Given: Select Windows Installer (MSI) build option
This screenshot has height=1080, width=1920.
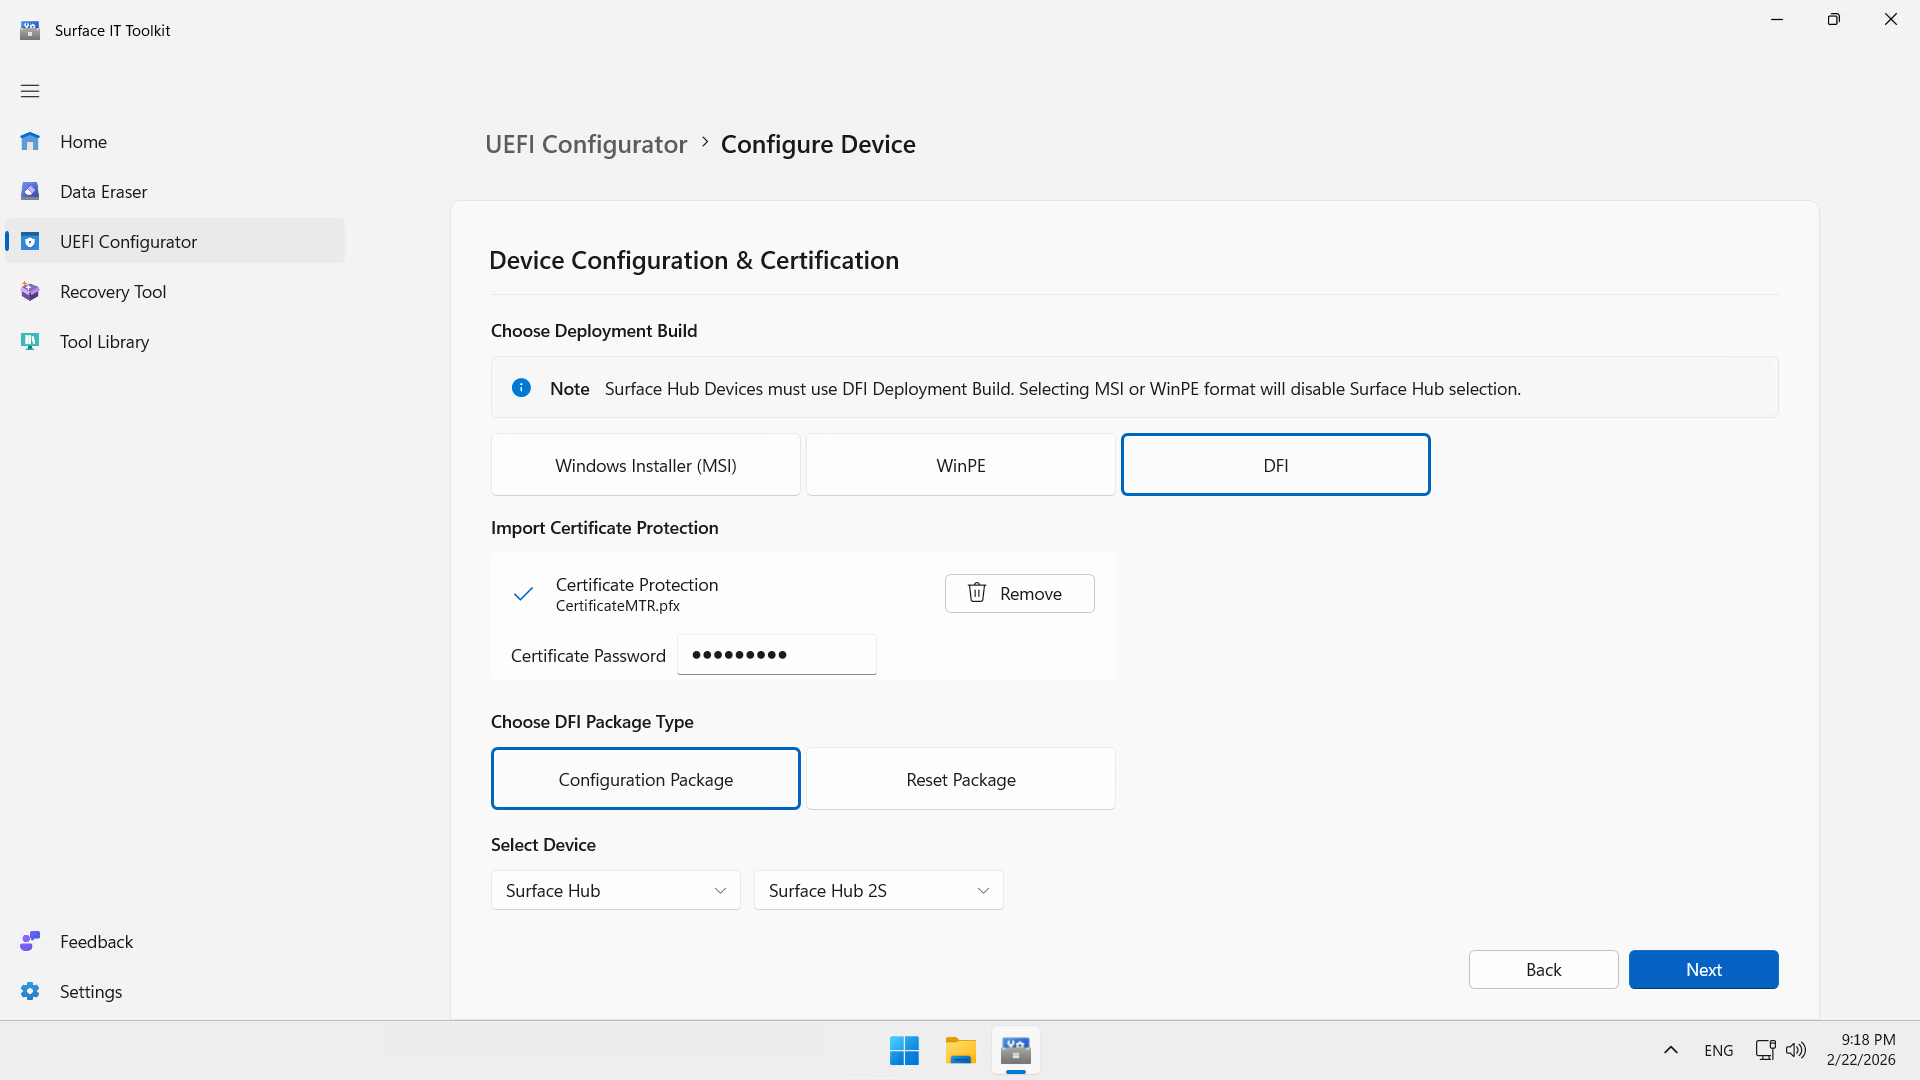Looking at the screenshot, I should (645, 465).
